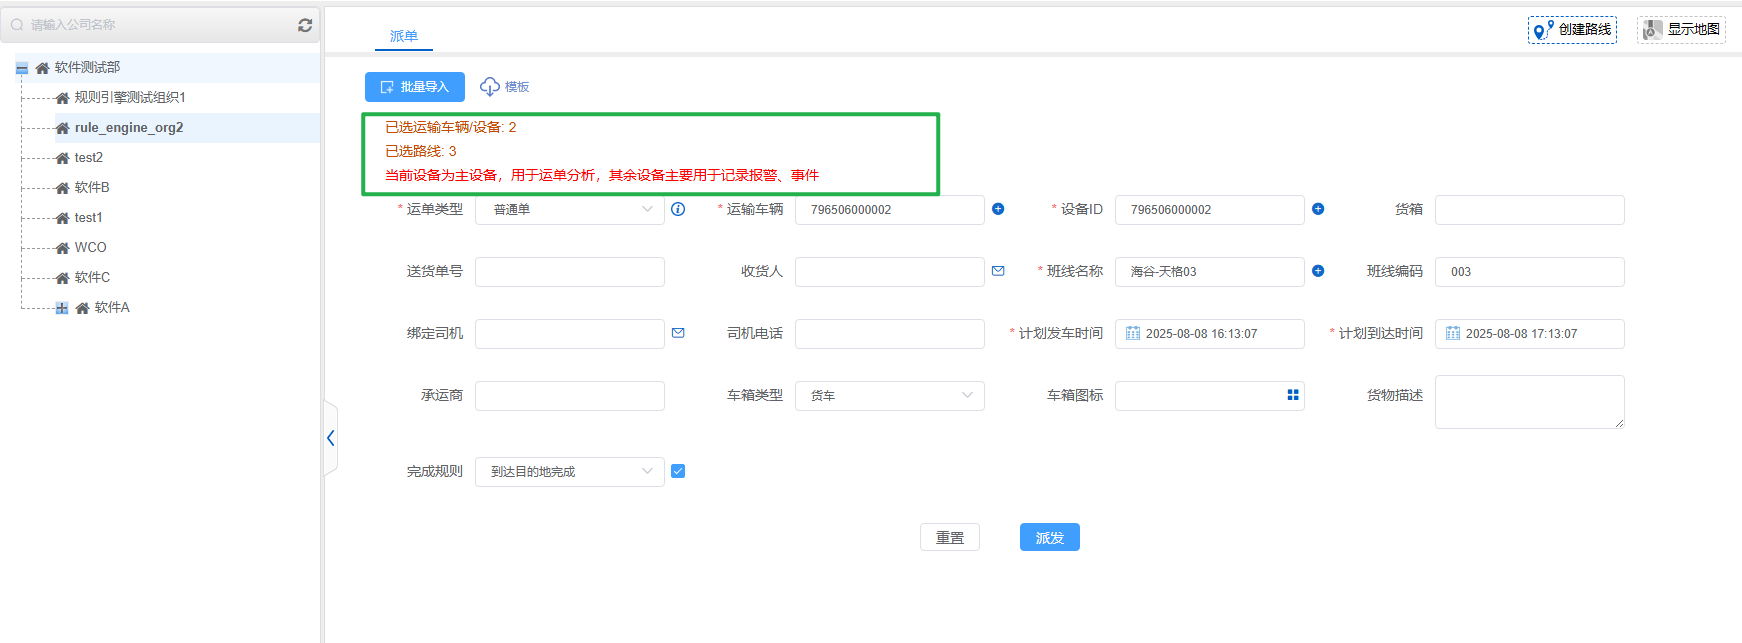Click the 批量导入 batch import button
The width and height of the screenshot is (1742, 643).
pyautogui.click(x=415, y=87)
